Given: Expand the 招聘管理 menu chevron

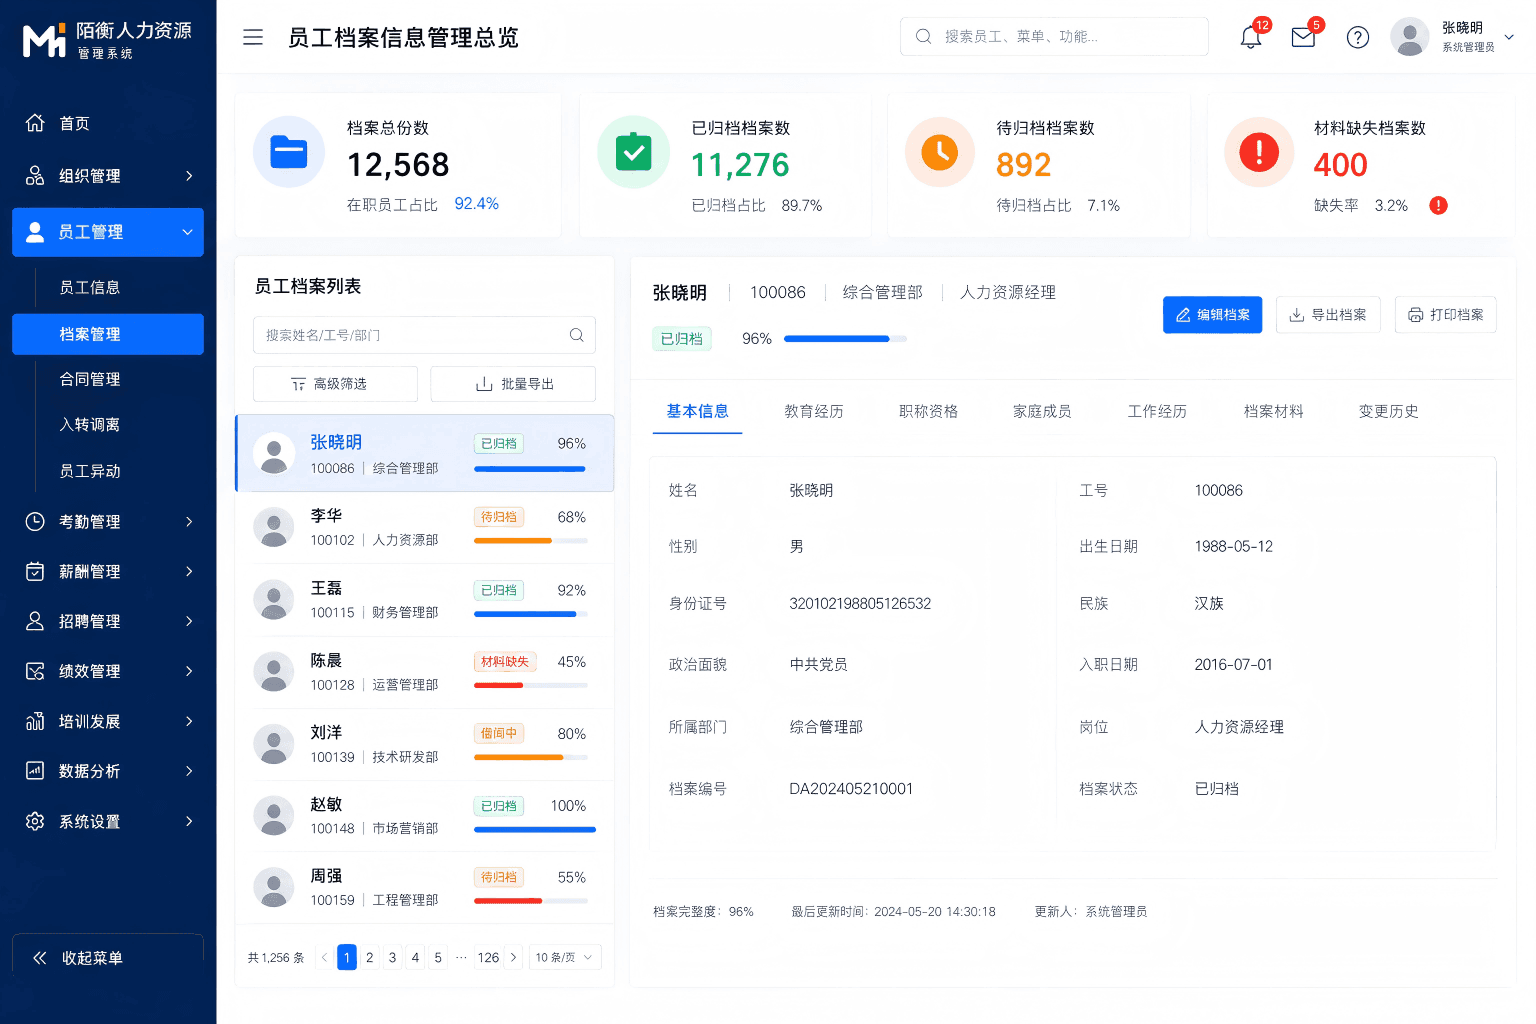Looking at the screenshot, I should coord(189,621).
